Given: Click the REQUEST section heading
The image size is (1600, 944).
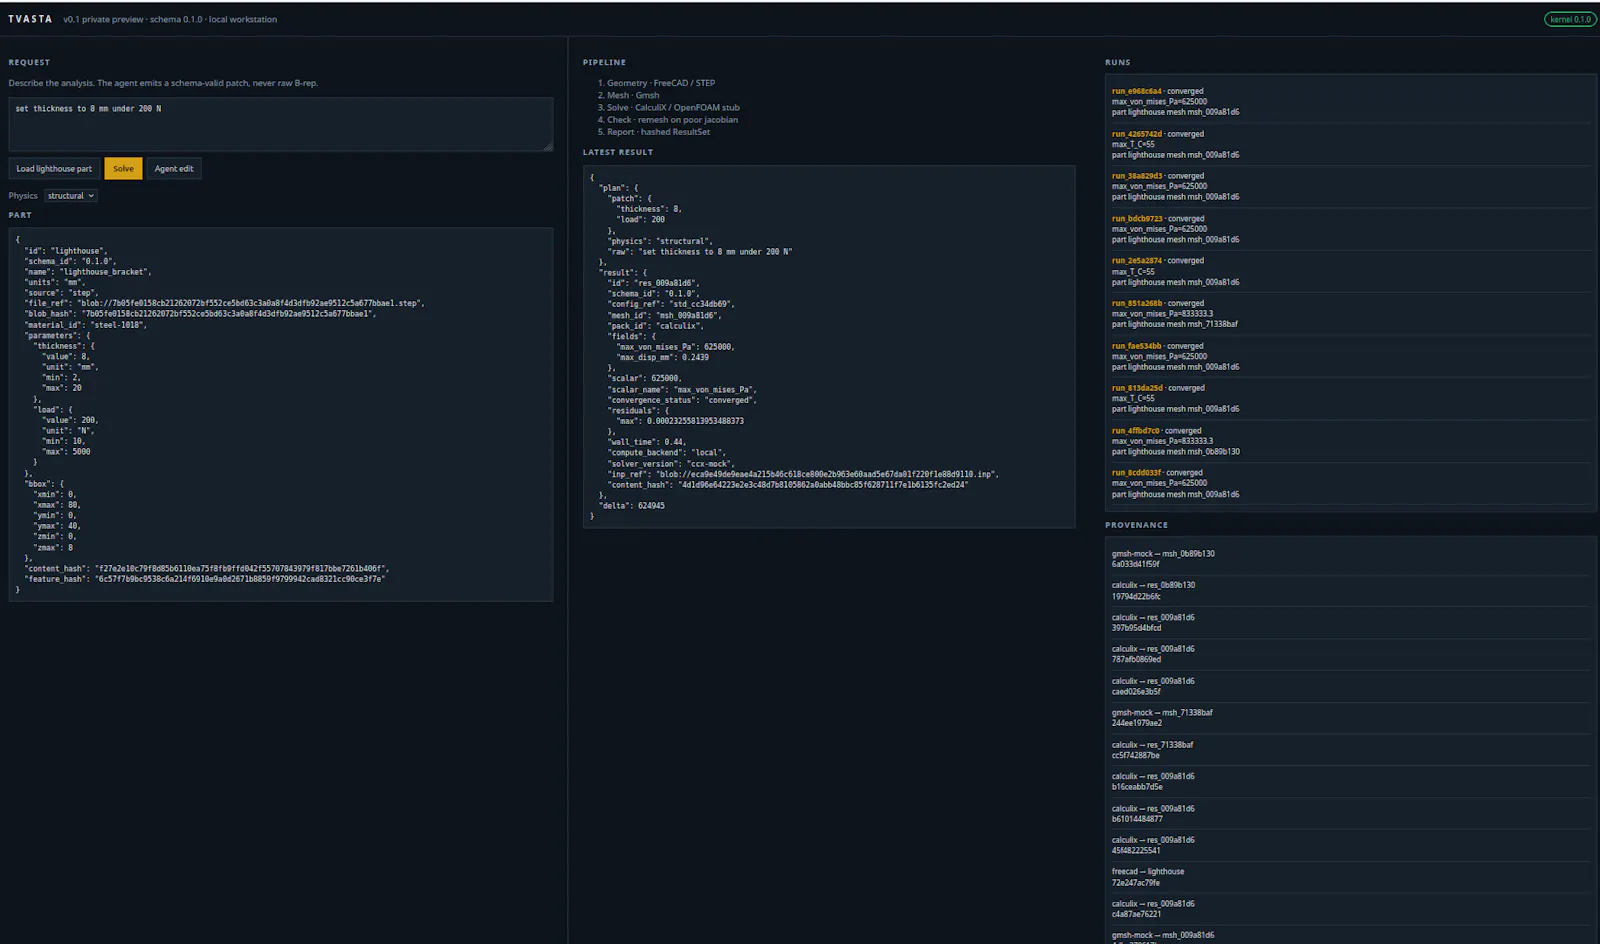Looking at the screenshot, I should 29,62.
